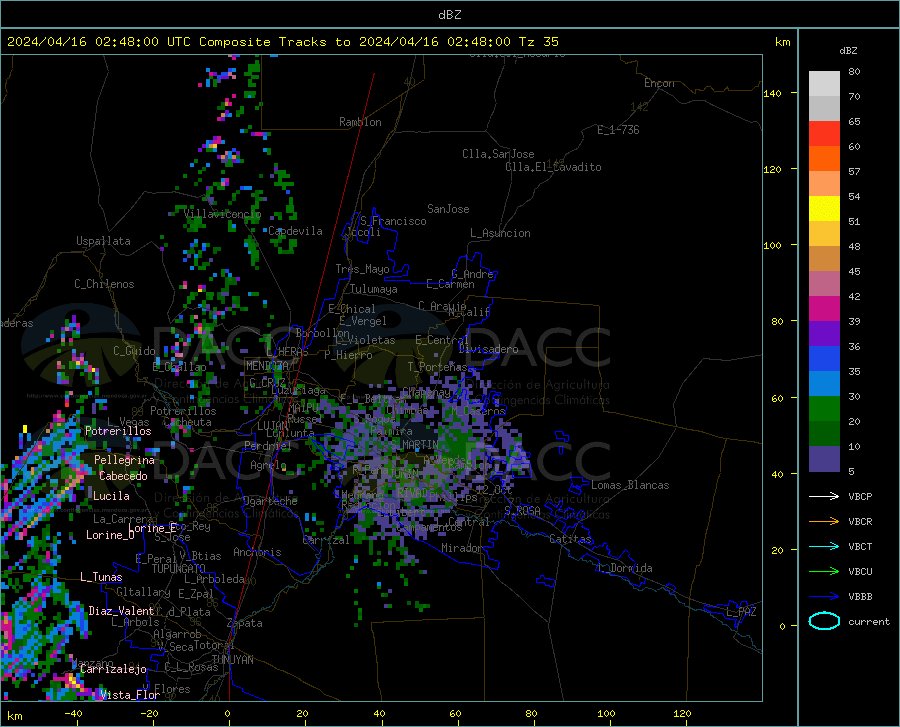
Task: Click the 'Ramblon' map label
Action: pos(360,122)
